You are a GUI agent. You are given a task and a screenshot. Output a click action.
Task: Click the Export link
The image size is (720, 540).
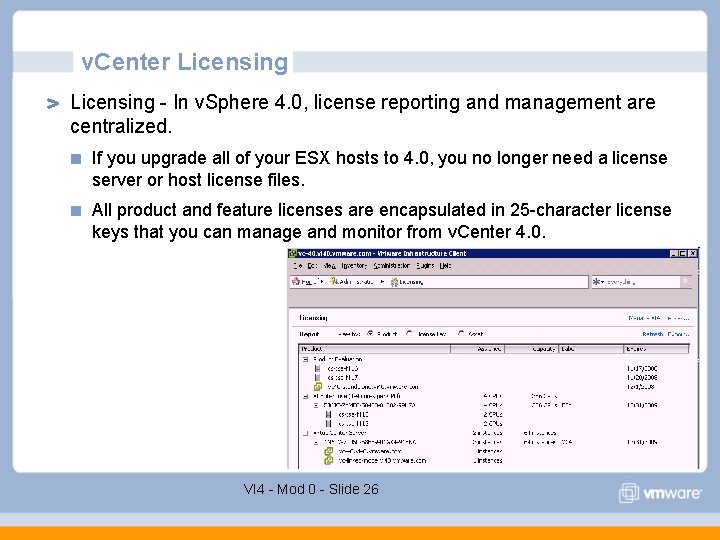678,334
